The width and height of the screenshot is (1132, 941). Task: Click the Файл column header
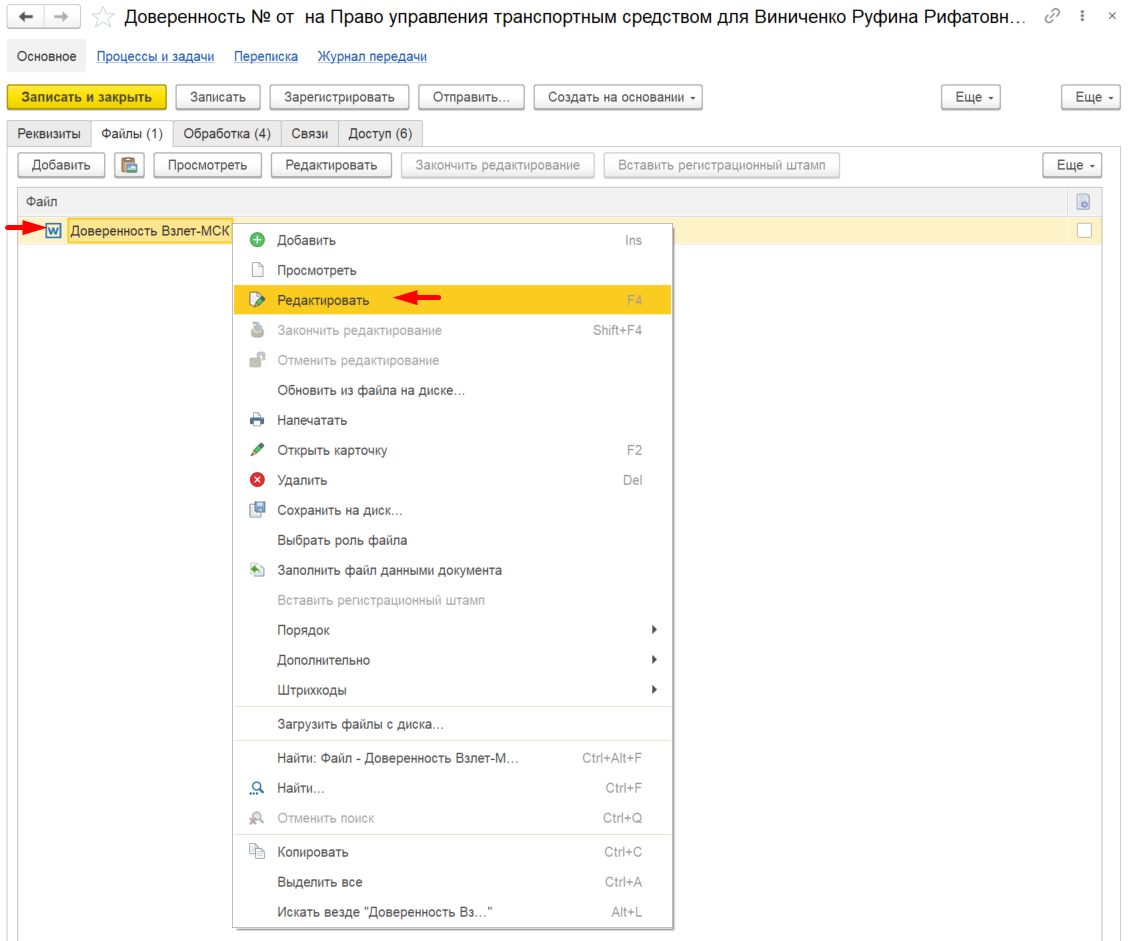pos(542,202)
